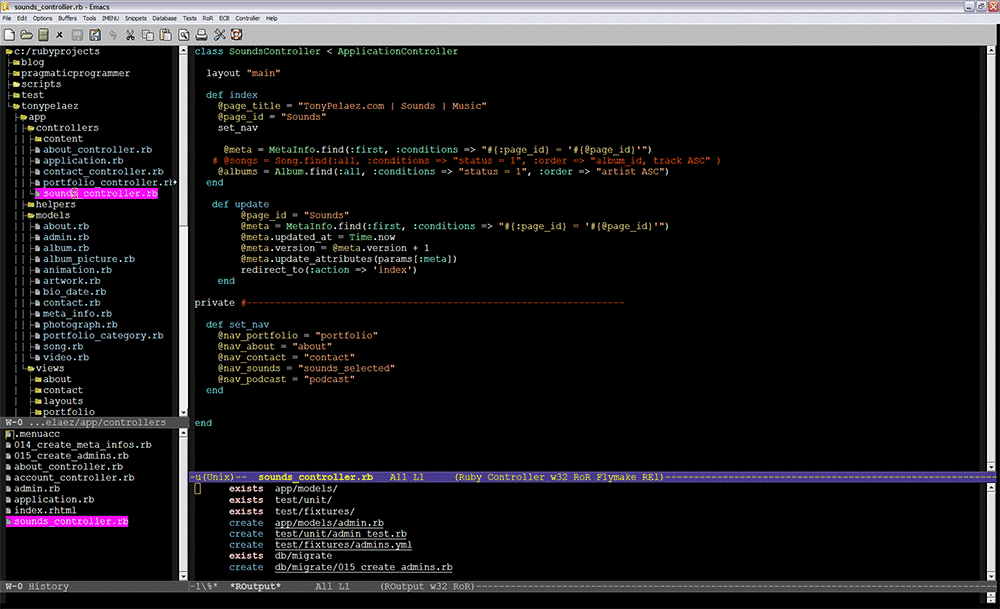Follow the app/models/admin.rb link in ROutput
Viewport: 1000px width, 609px height.
click(x=329, y=523)
